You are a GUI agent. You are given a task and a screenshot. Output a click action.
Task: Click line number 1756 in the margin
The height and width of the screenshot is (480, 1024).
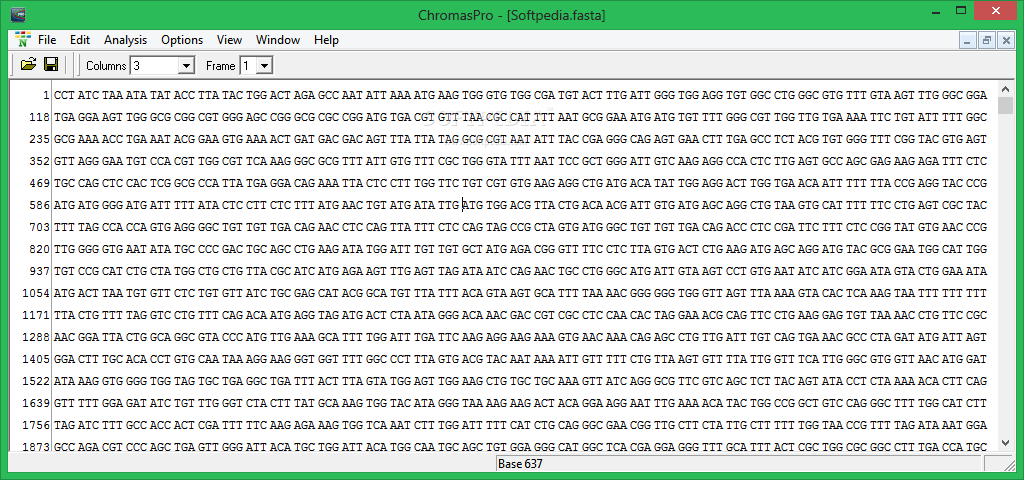click(x=37, y=425)
